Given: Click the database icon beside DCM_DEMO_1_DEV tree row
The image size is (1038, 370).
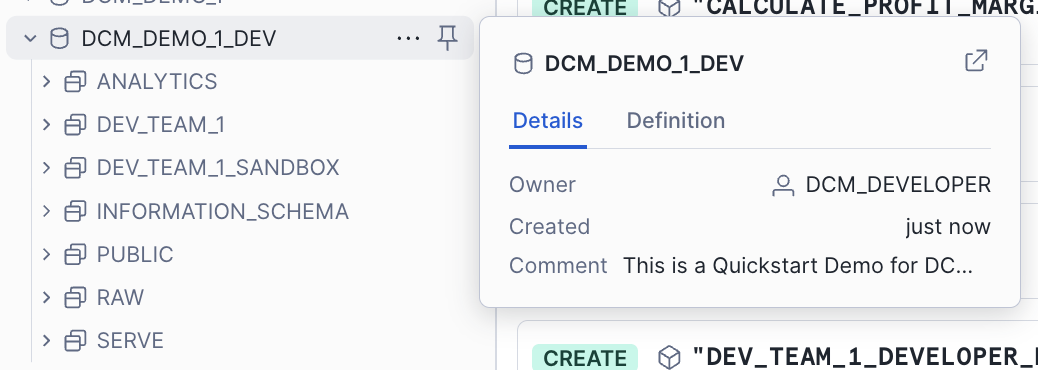Looking at the screenshot, I should click(x=60, y=38).
